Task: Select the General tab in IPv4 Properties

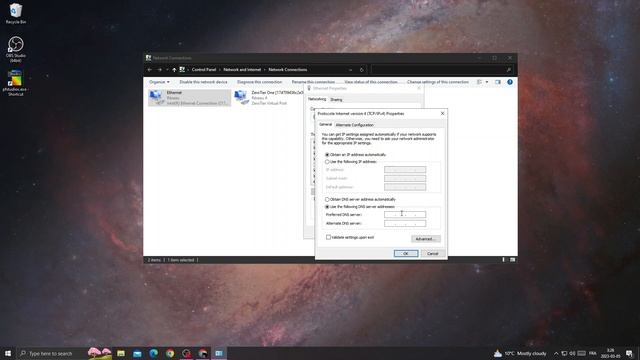Action: pyautogui.click(x=325, y=124)
